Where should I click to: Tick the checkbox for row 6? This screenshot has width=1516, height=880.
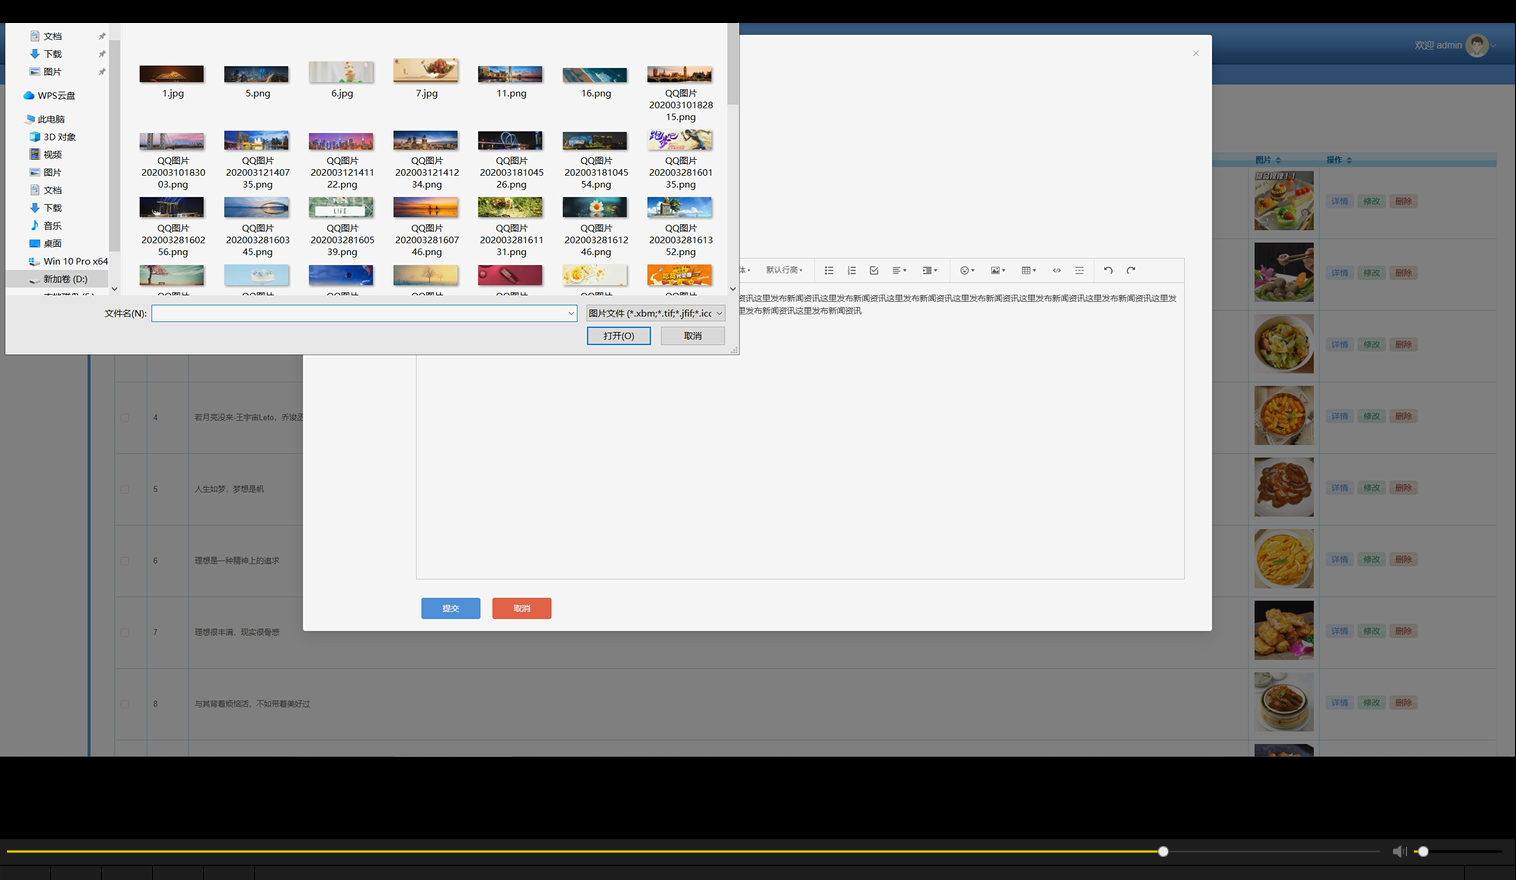[125, 561]
